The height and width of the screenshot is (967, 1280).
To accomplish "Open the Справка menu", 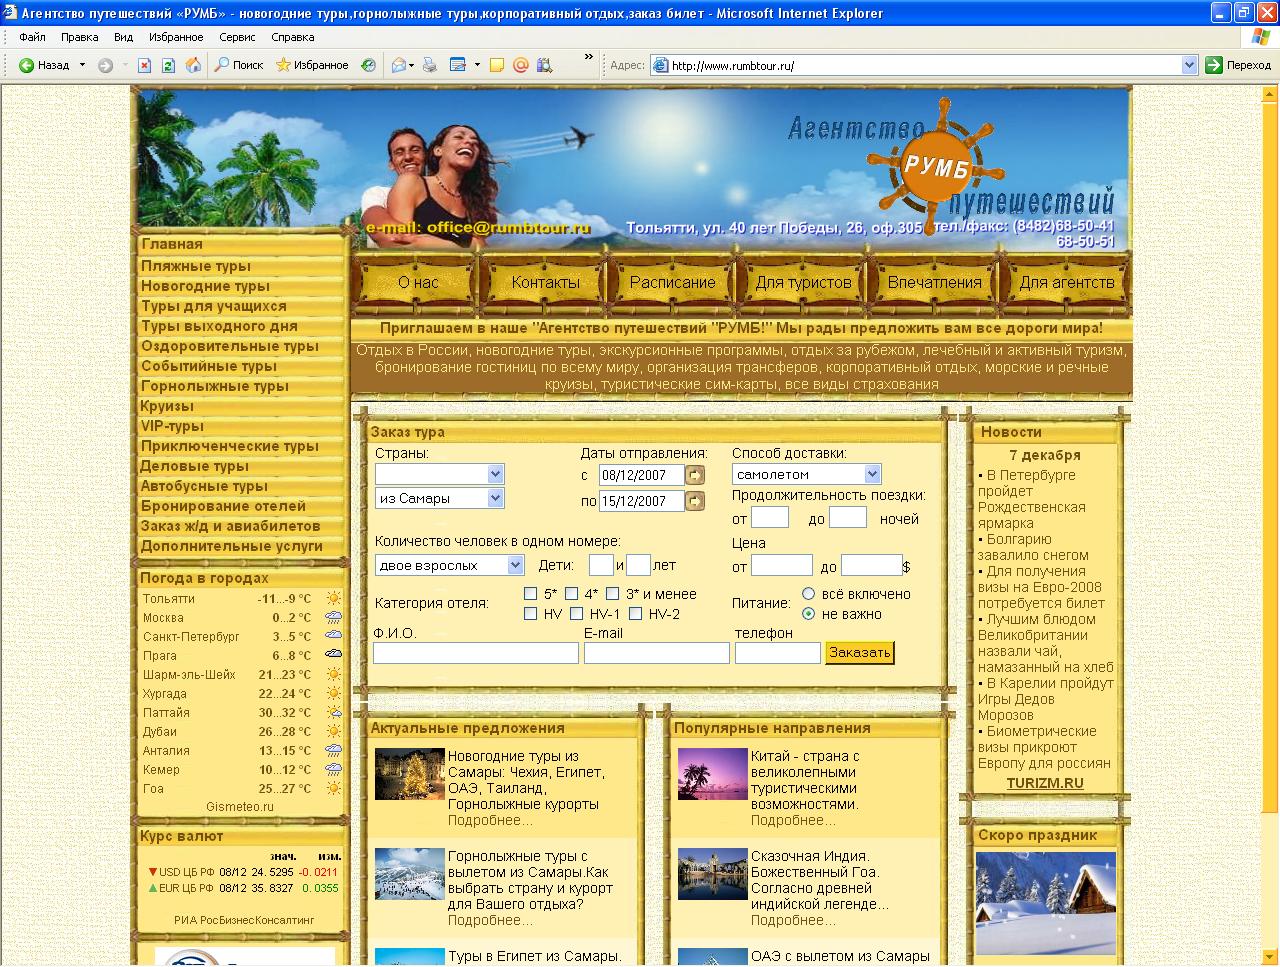I will click(292, 37).
